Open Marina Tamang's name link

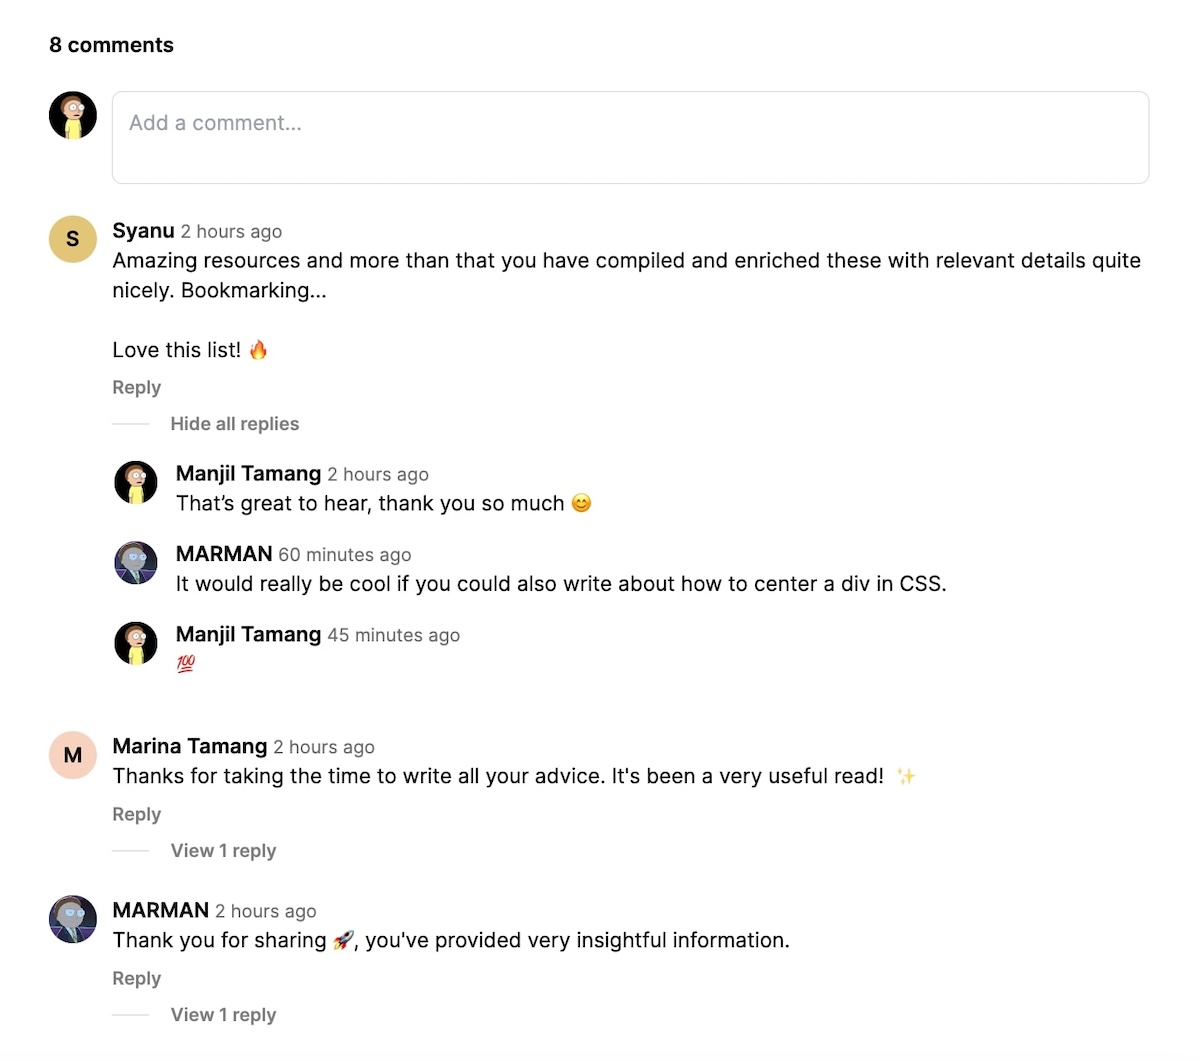coord(190,747)
